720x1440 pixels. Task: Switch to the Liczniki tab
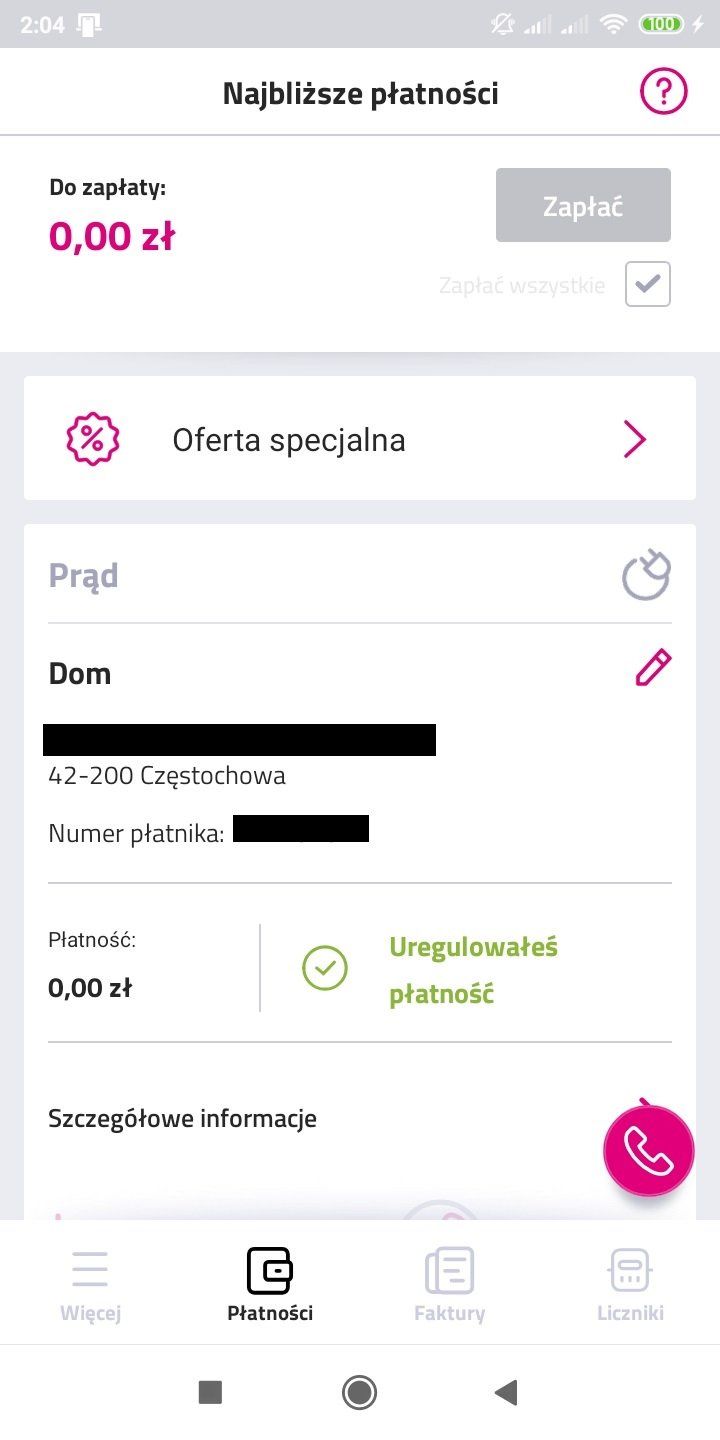pos(630,1285)
